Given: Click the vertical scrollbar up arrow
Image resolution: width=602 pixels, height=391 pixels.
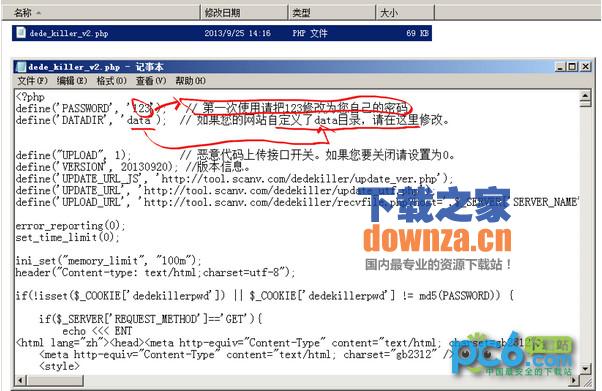Looking at the screenshot, I should (585, 95).
